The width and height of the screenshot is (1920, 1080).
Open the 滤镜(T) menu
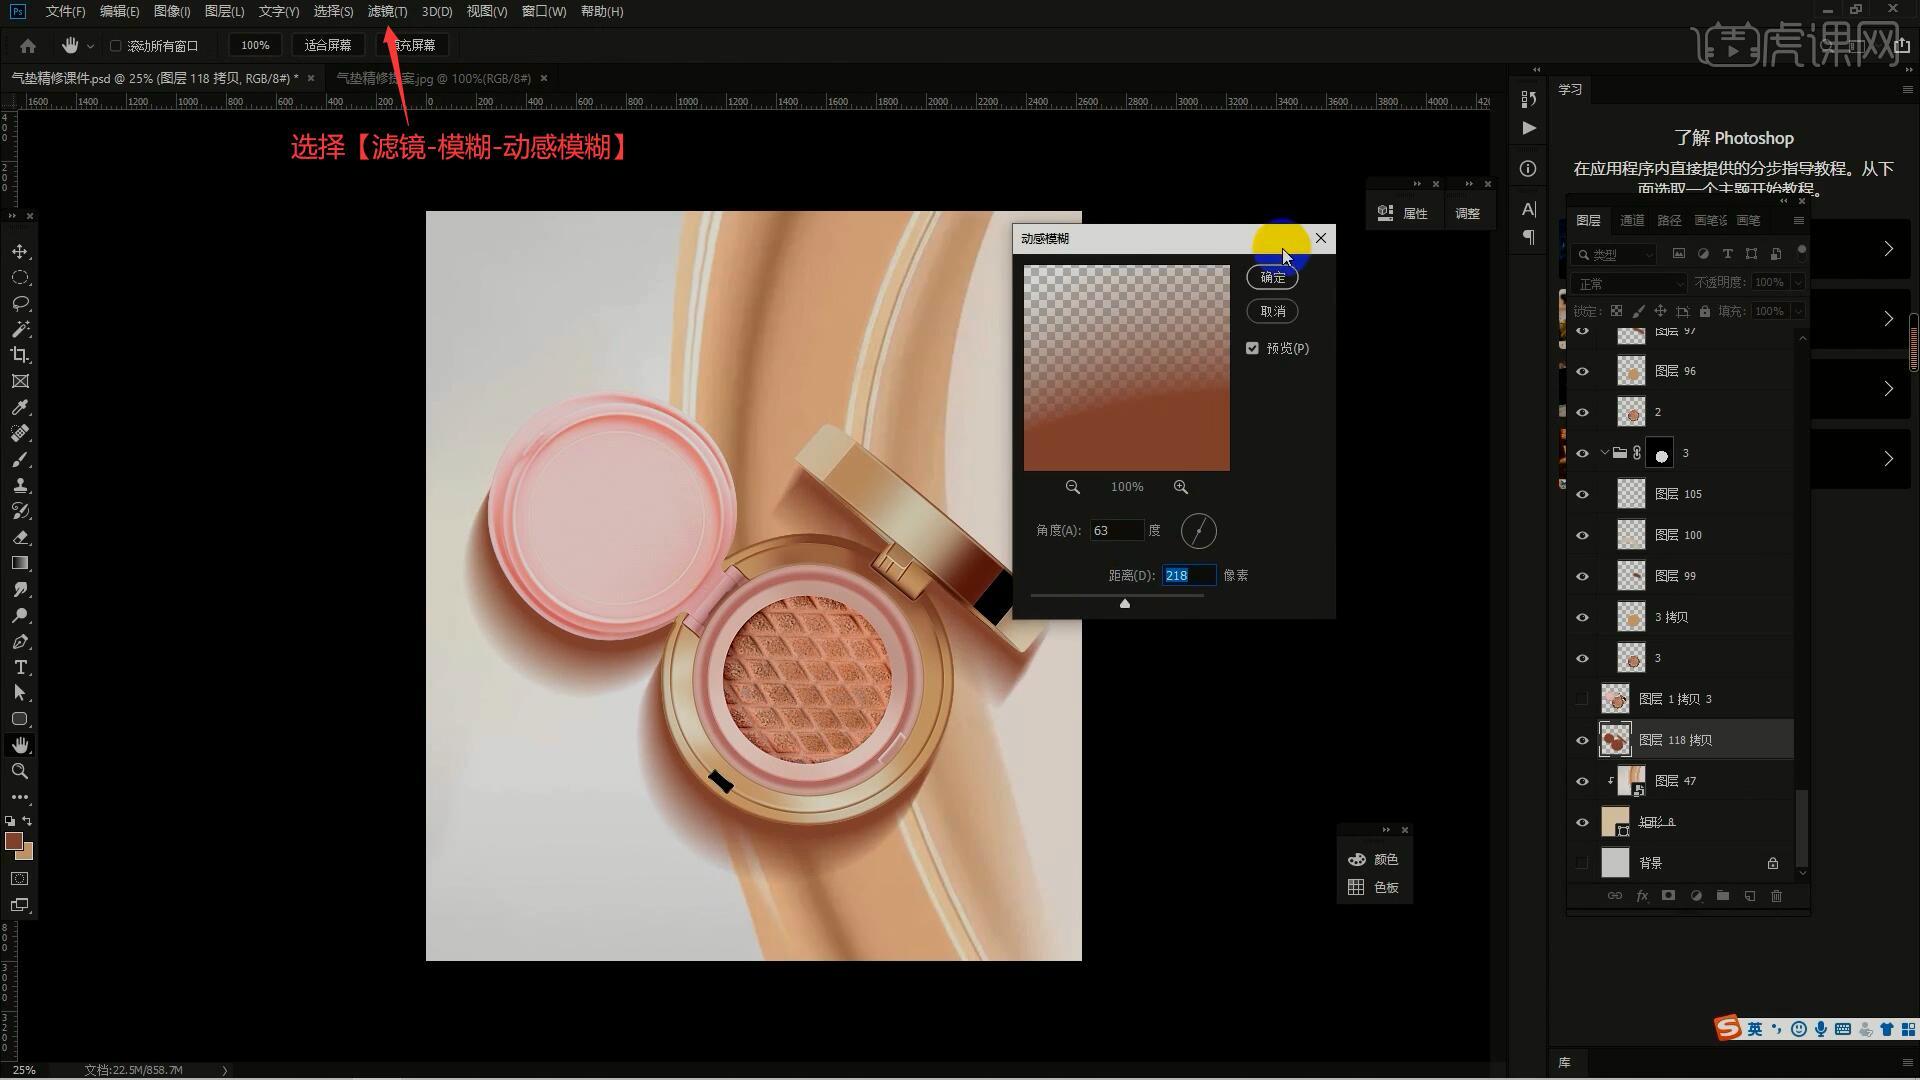[387, 11]
